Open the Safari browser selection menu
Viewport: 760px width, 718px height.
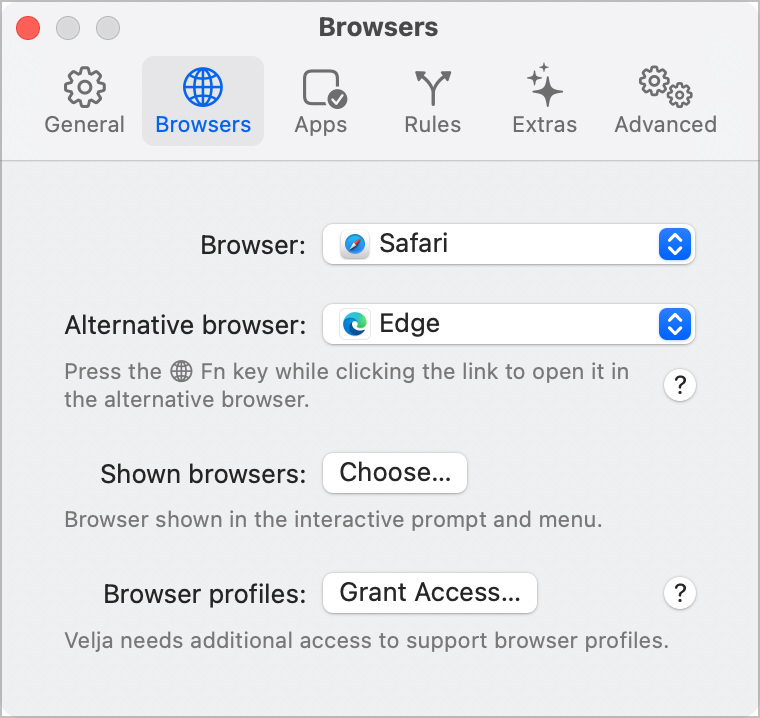pyautogui.click(x=500, y=244)
